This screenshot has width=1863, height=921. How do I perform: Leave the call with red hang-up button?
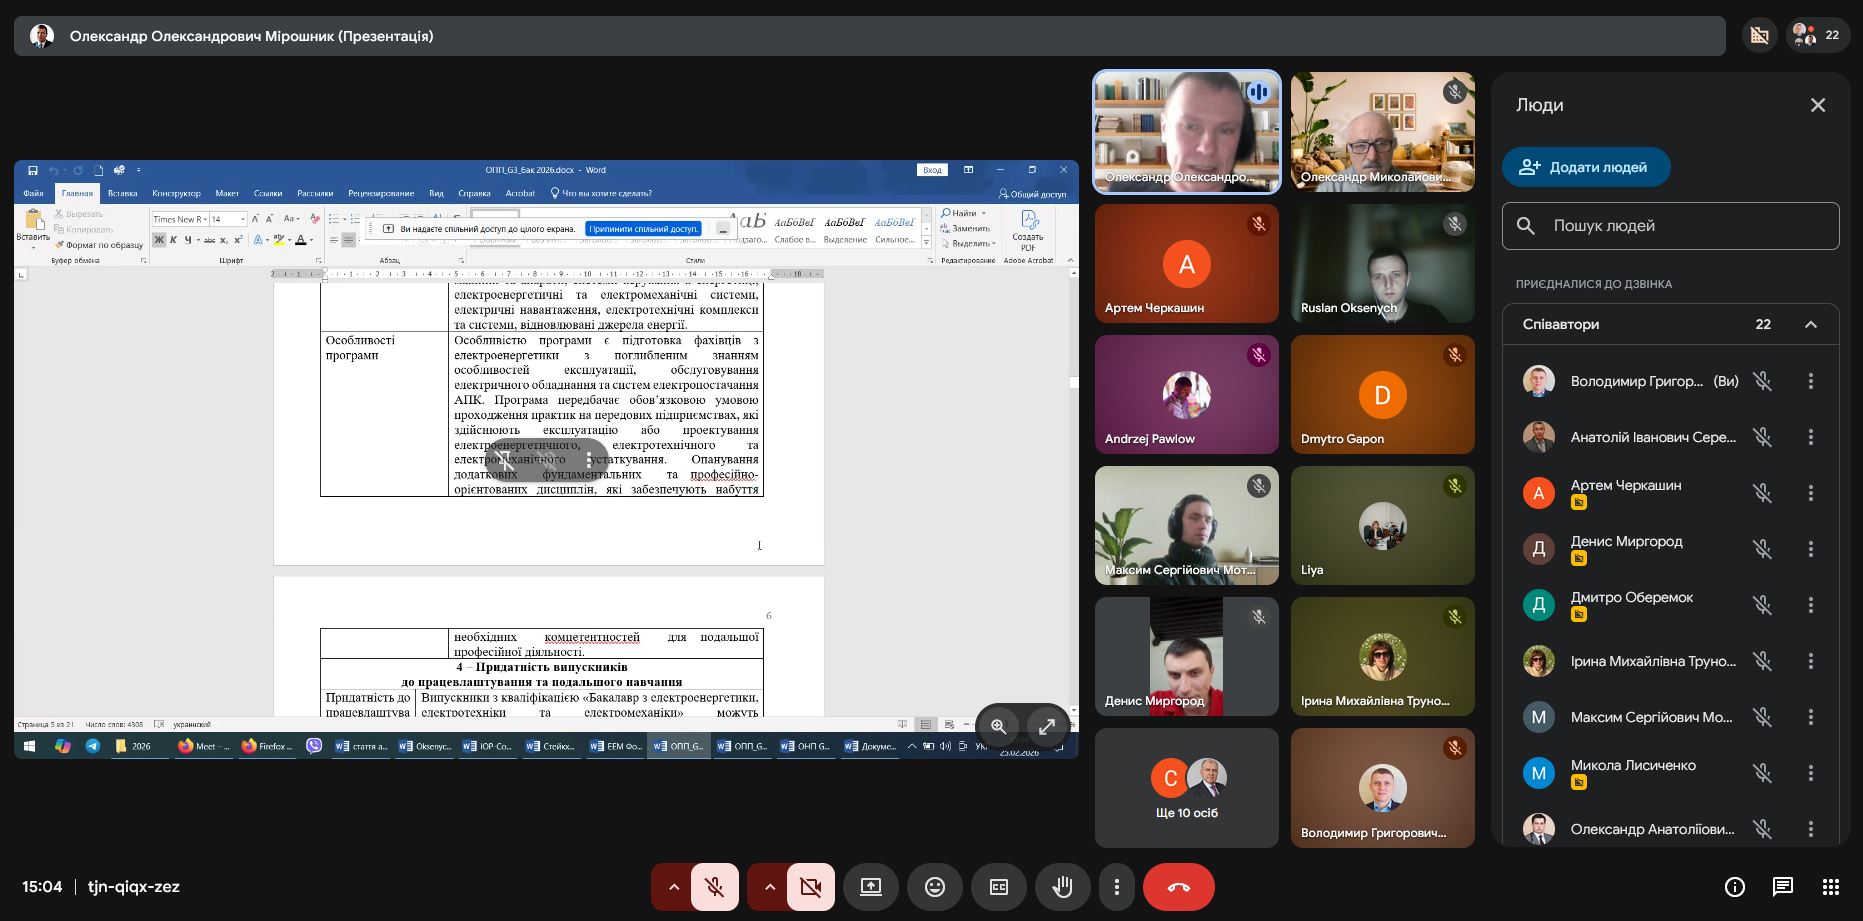[1178, 887]
